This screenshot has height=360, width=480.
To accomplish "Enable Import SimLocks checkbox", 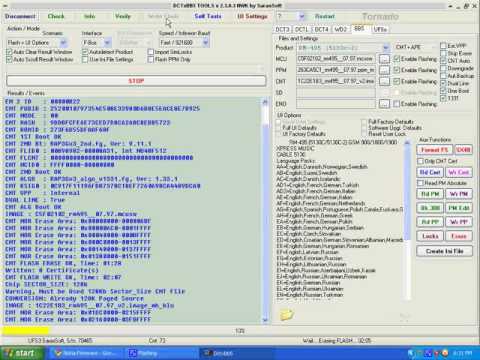I will [151, 52].
